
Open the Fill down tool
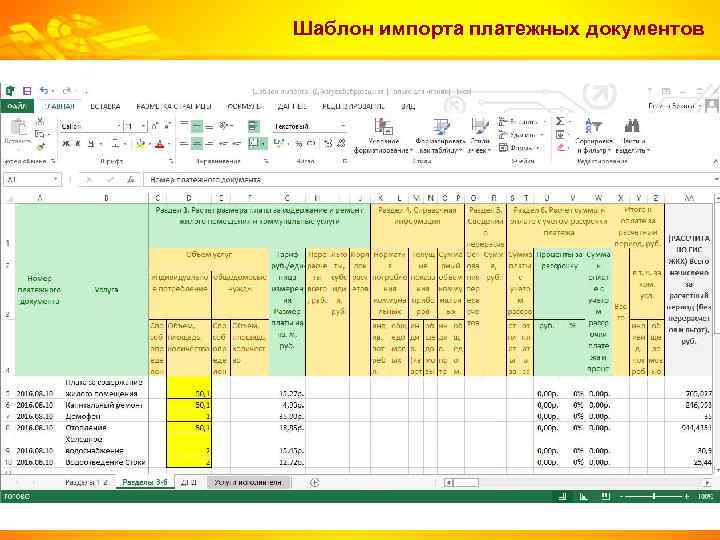pyautogui.click(x=560, y=135)
